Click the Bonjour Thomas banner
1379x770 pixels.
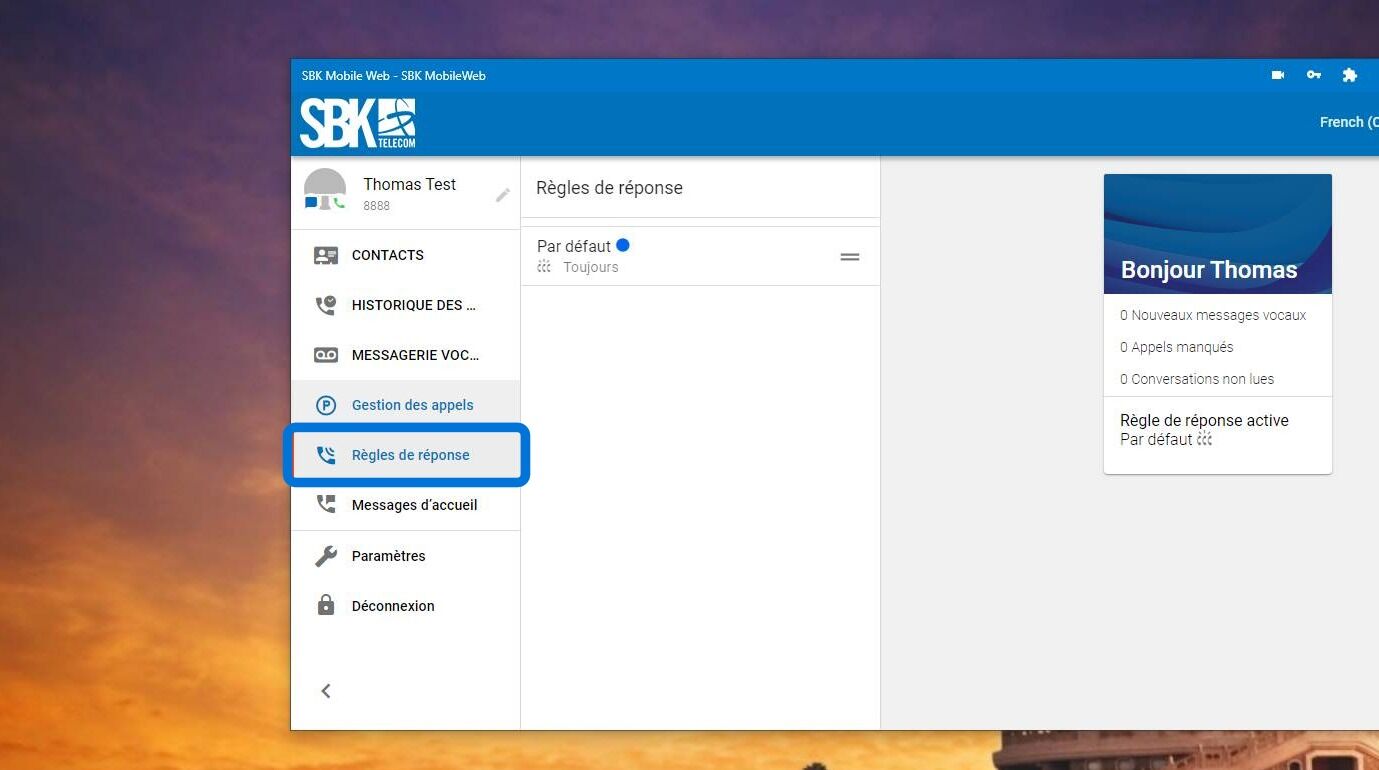point(1218,234)
